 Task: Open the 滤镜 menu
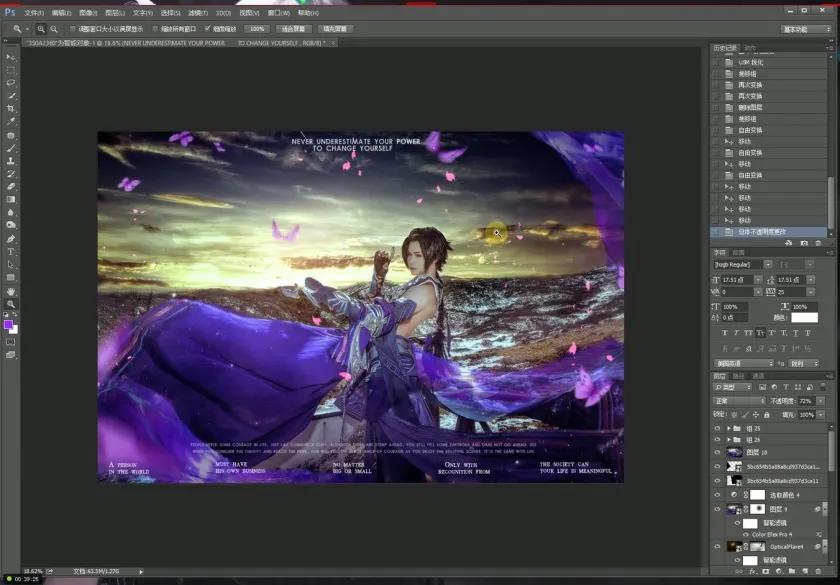pos(197,13)
